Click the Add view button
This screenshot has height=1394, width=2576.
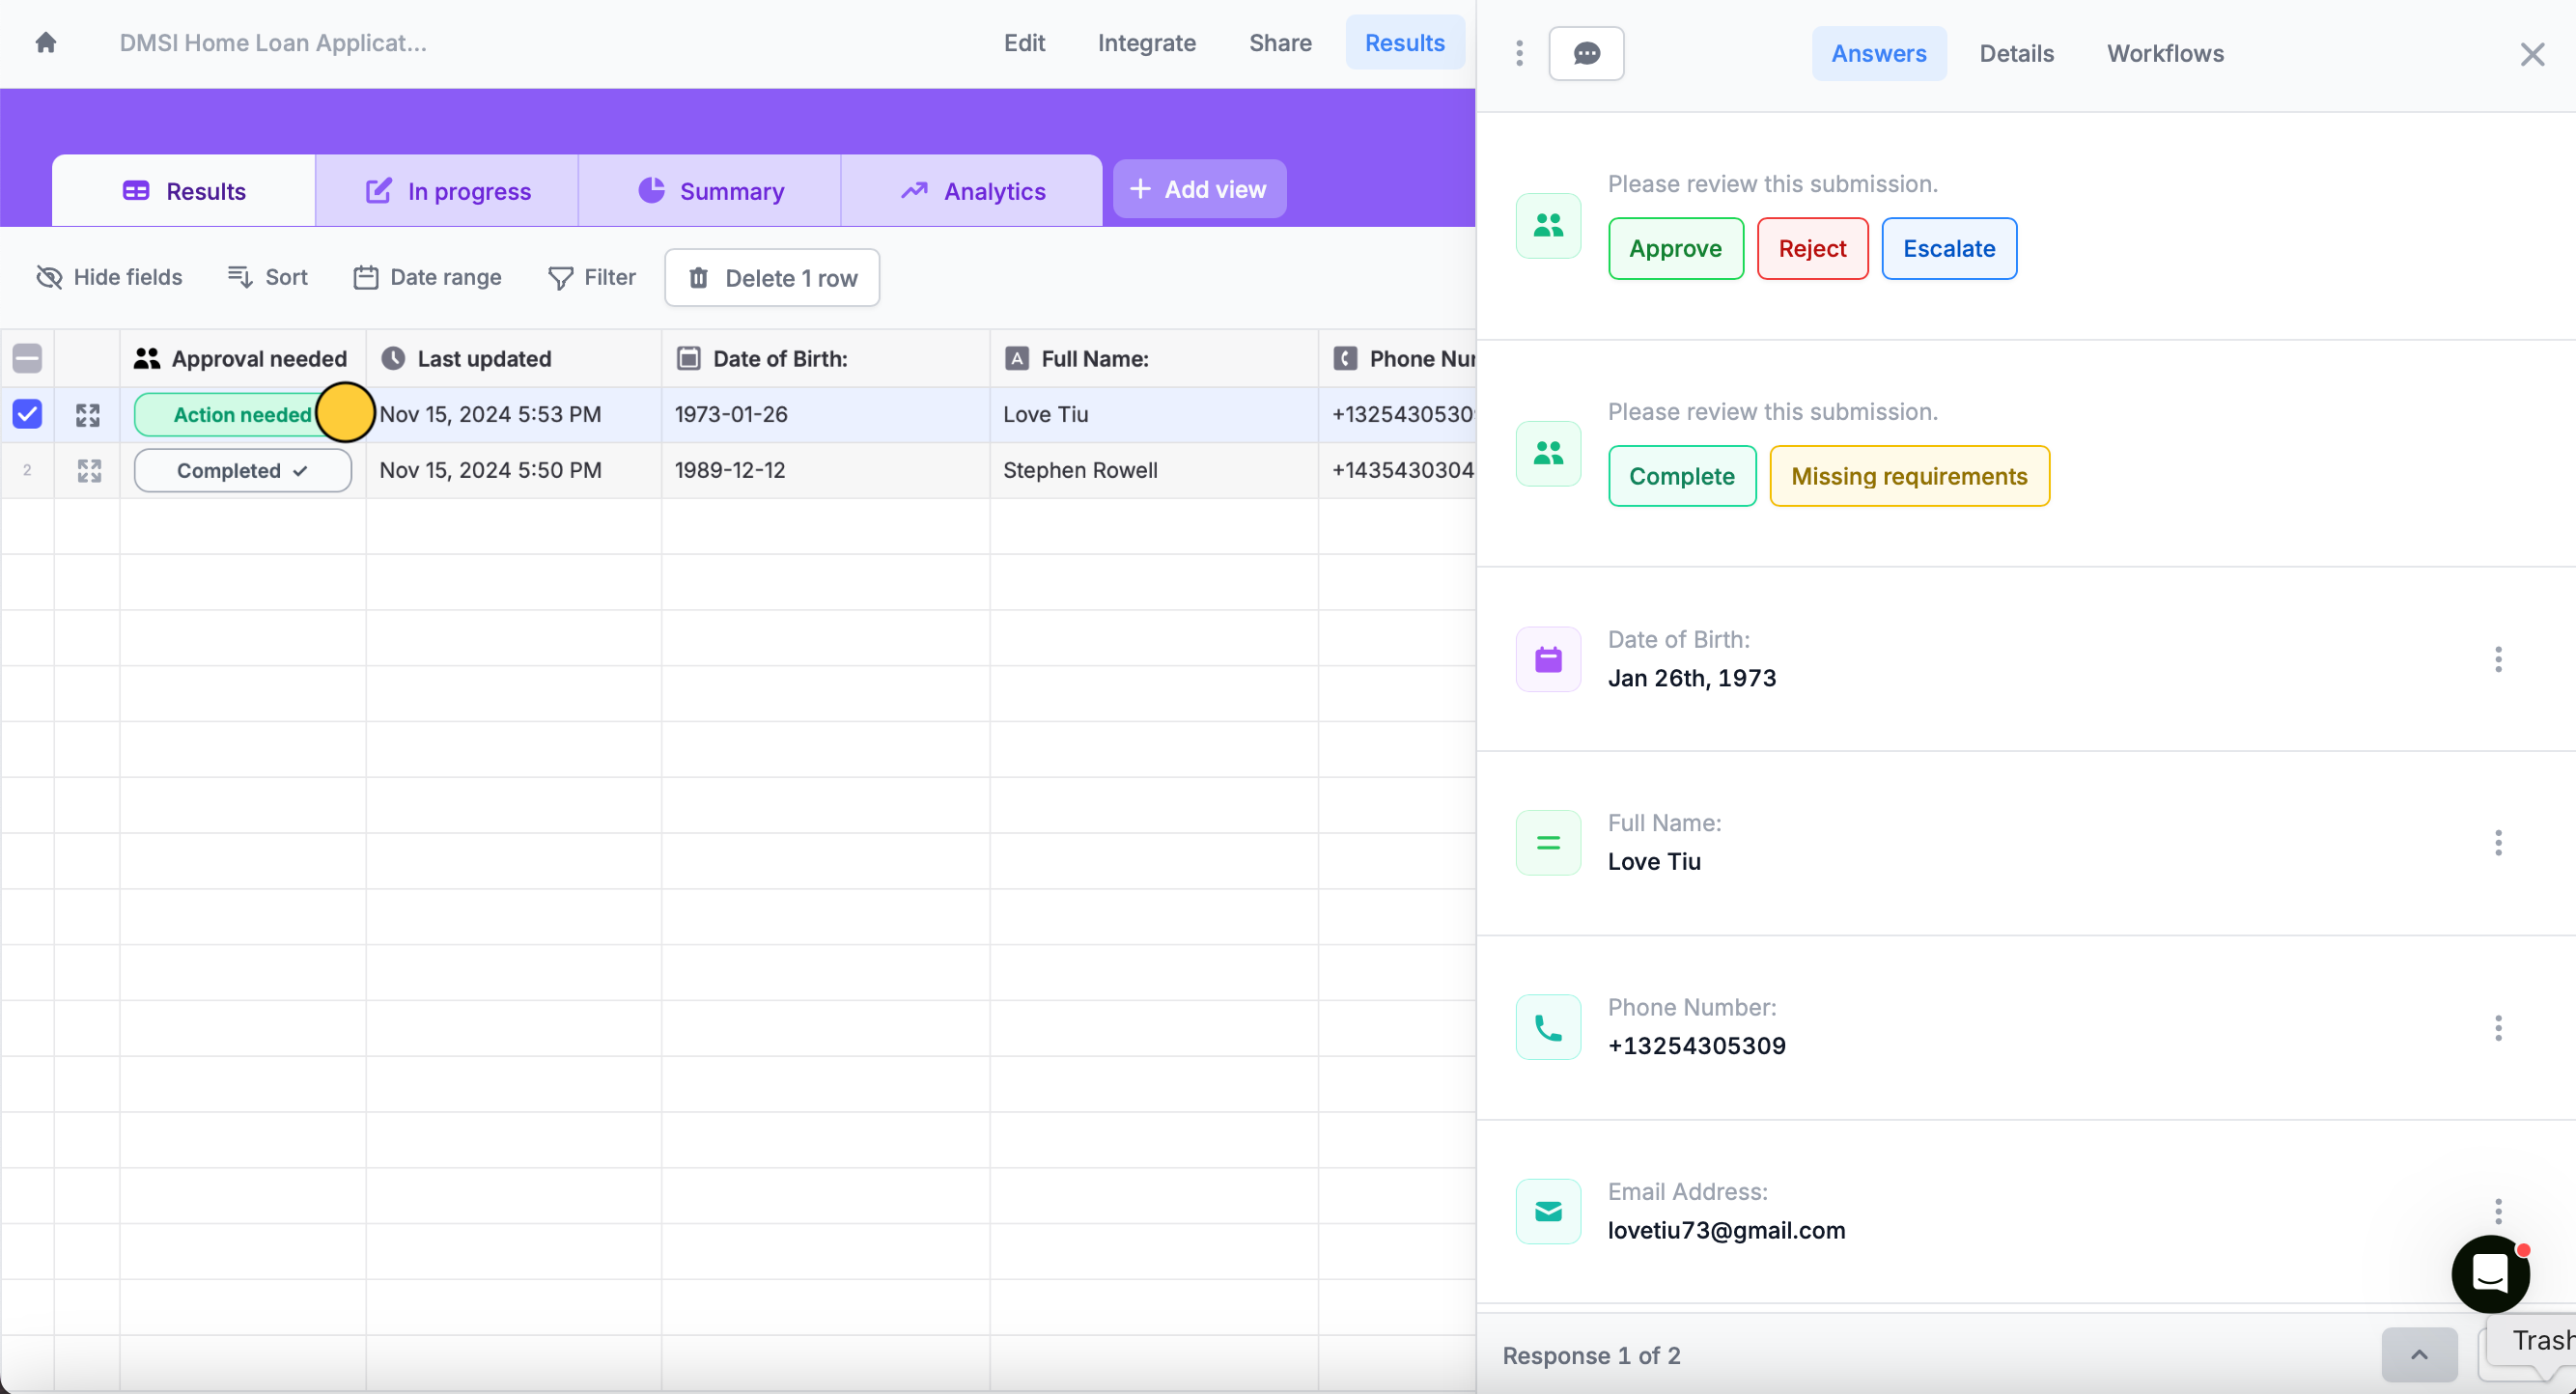click(1199, 189)
